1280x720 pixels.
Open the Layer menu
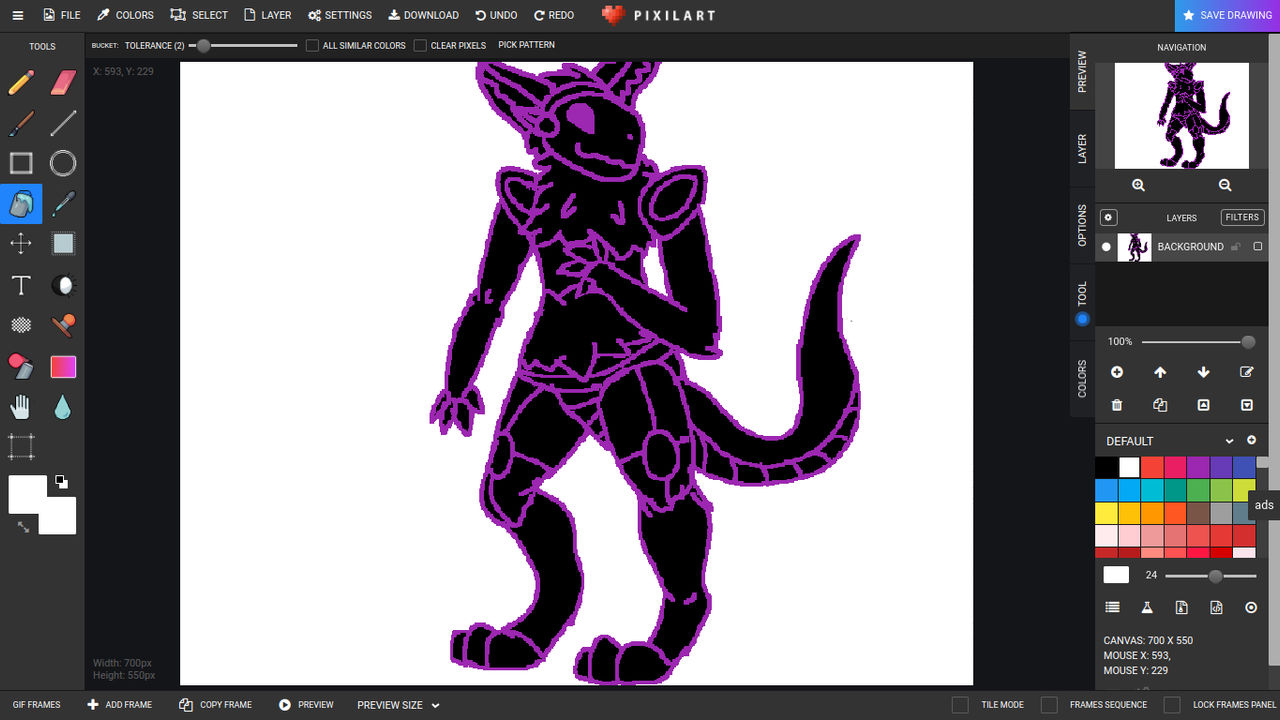(x=268, y=15)
